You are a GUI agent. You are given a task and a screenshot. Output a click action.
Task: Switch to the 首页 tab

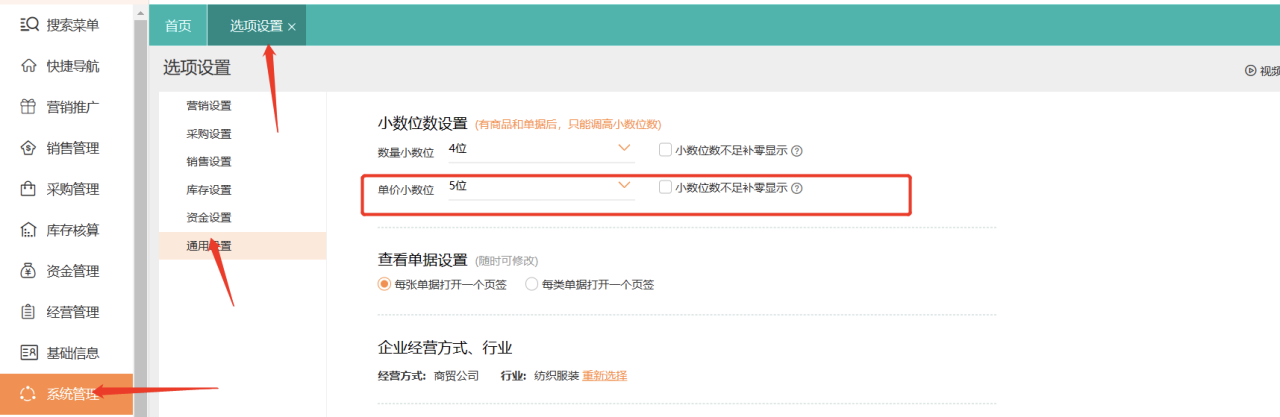point(178,26)
